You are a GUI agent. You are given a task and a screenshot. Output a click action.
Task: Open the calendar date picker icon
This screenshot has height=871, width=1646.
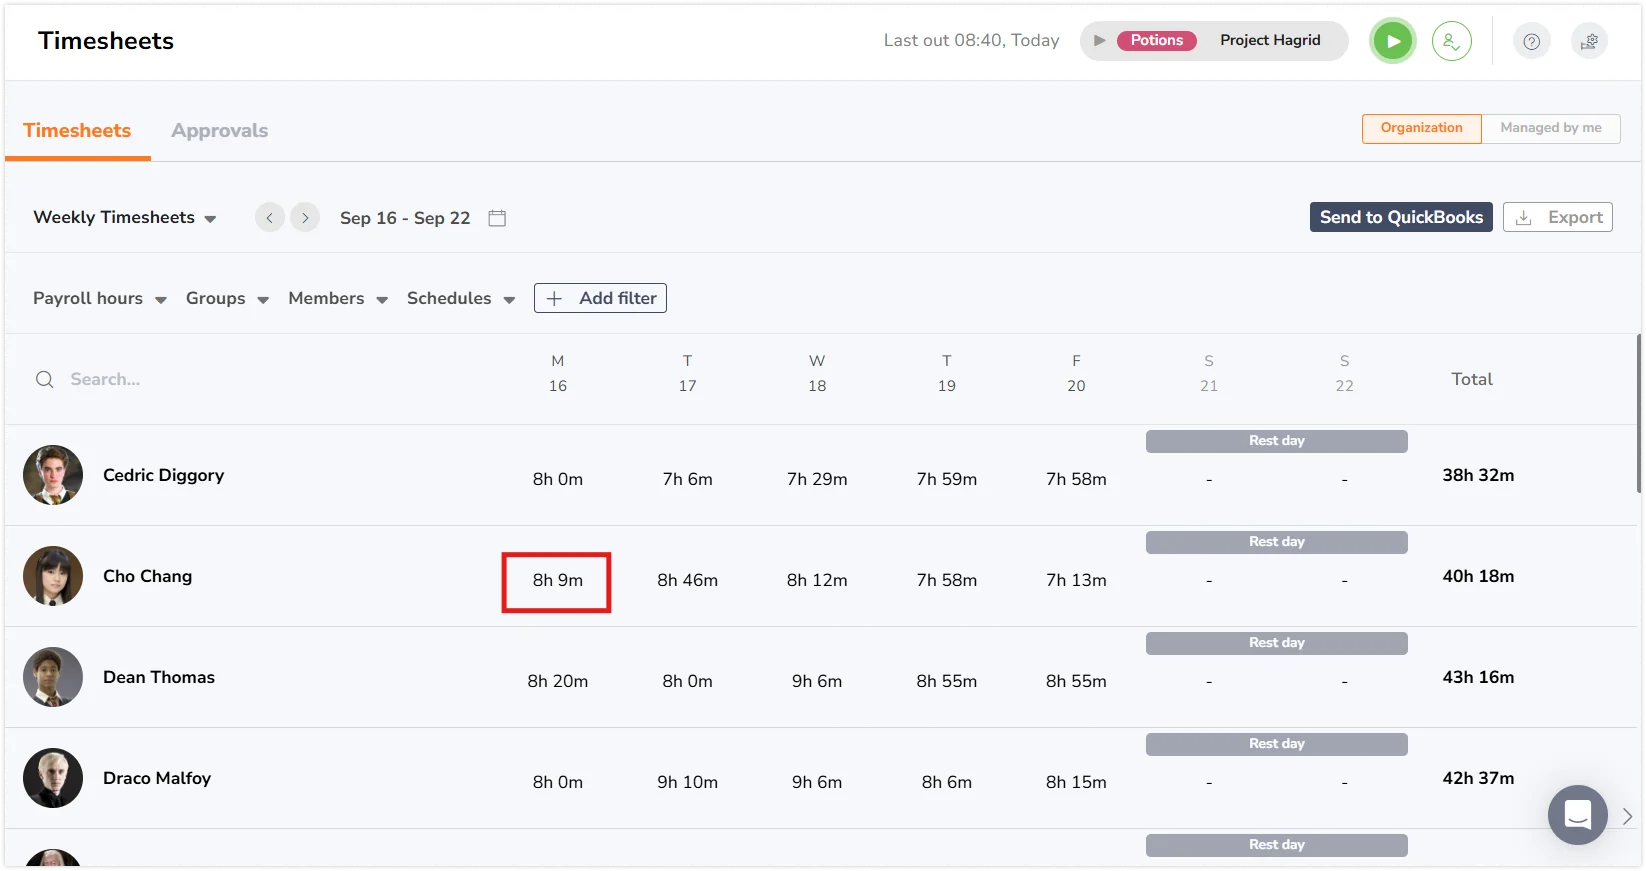click(497, 218)
